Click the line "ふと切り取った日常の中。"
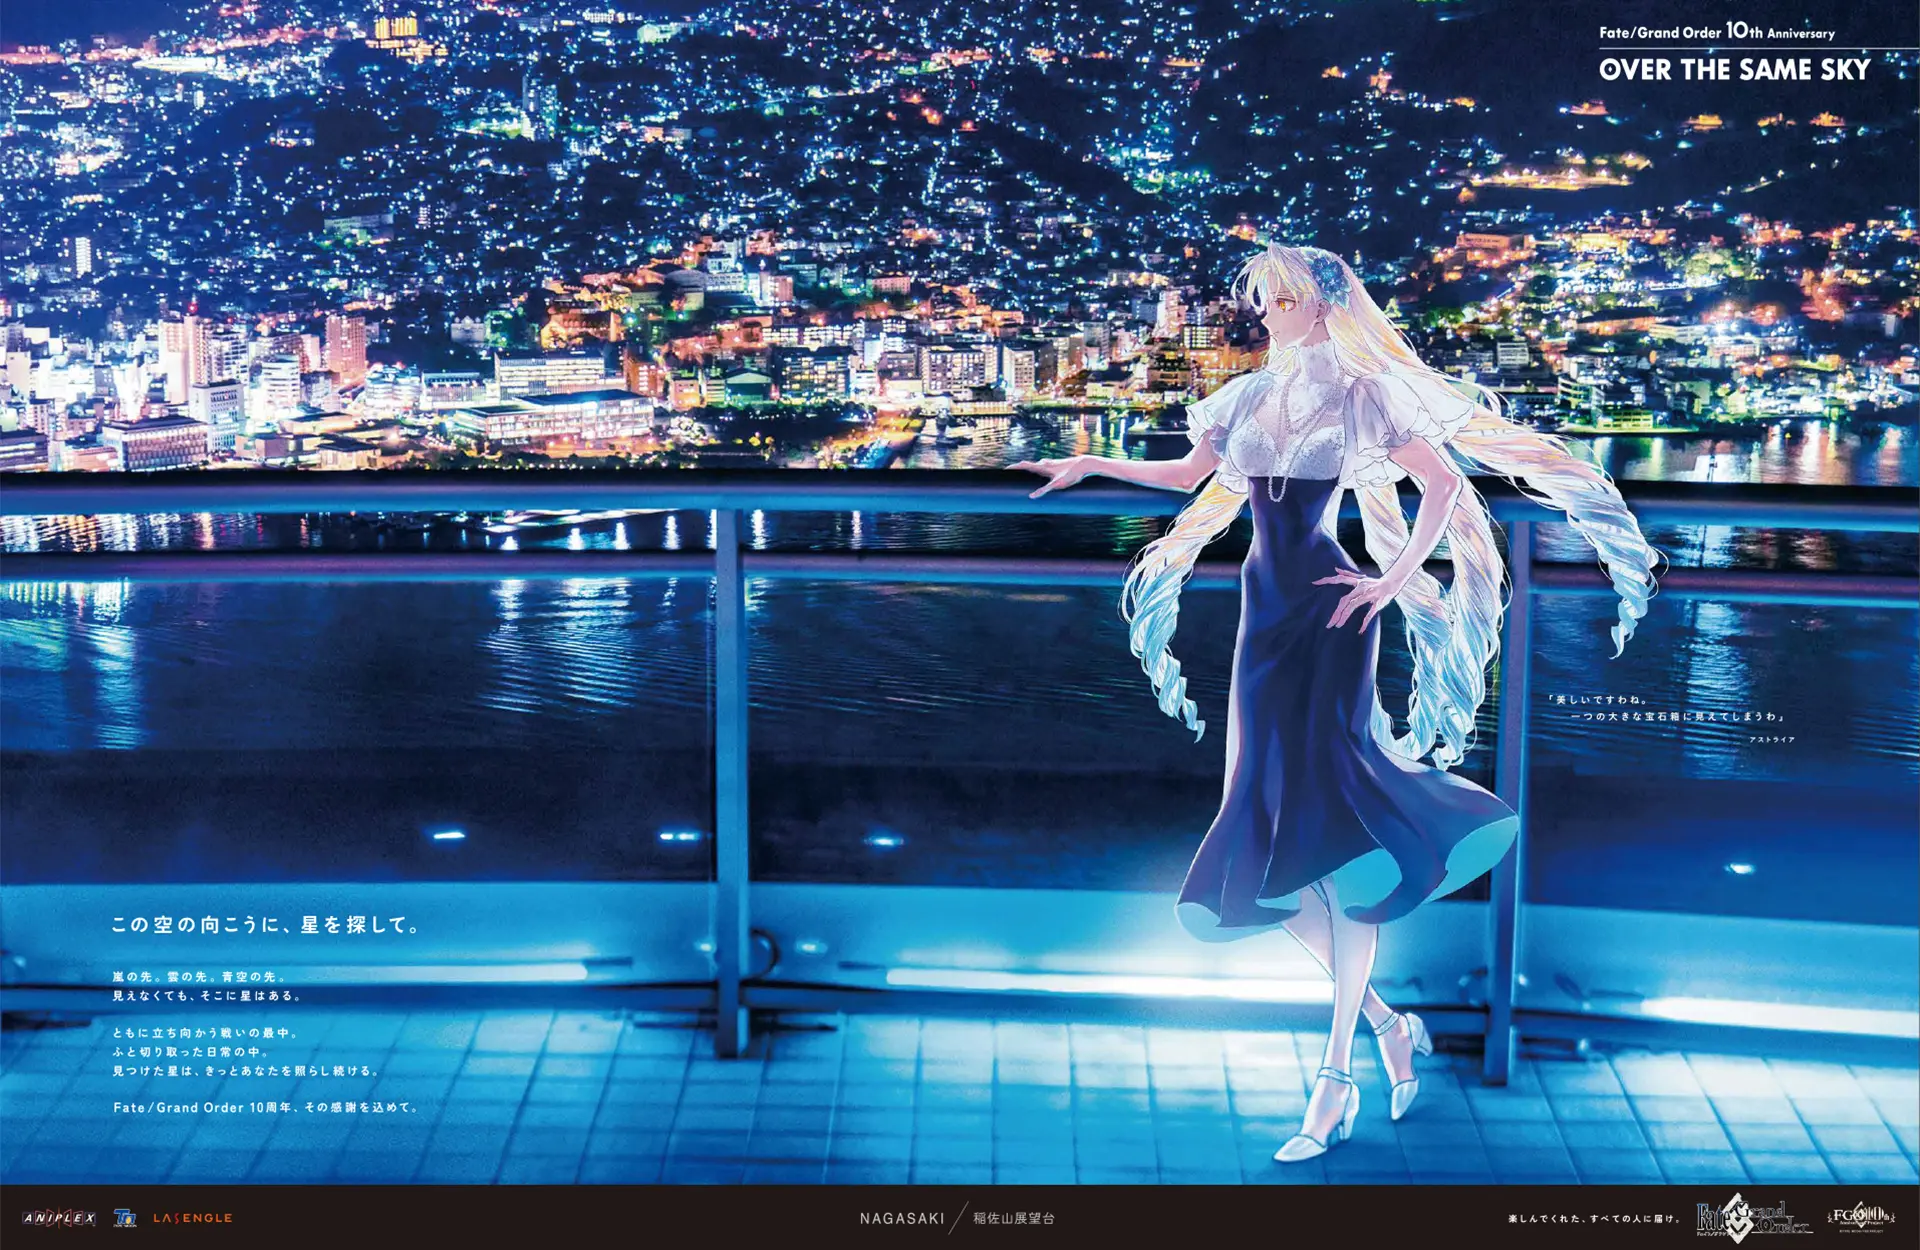Image resolution: width=1920 pixels, height=1250 pixels. click(x=191, y=1052)
